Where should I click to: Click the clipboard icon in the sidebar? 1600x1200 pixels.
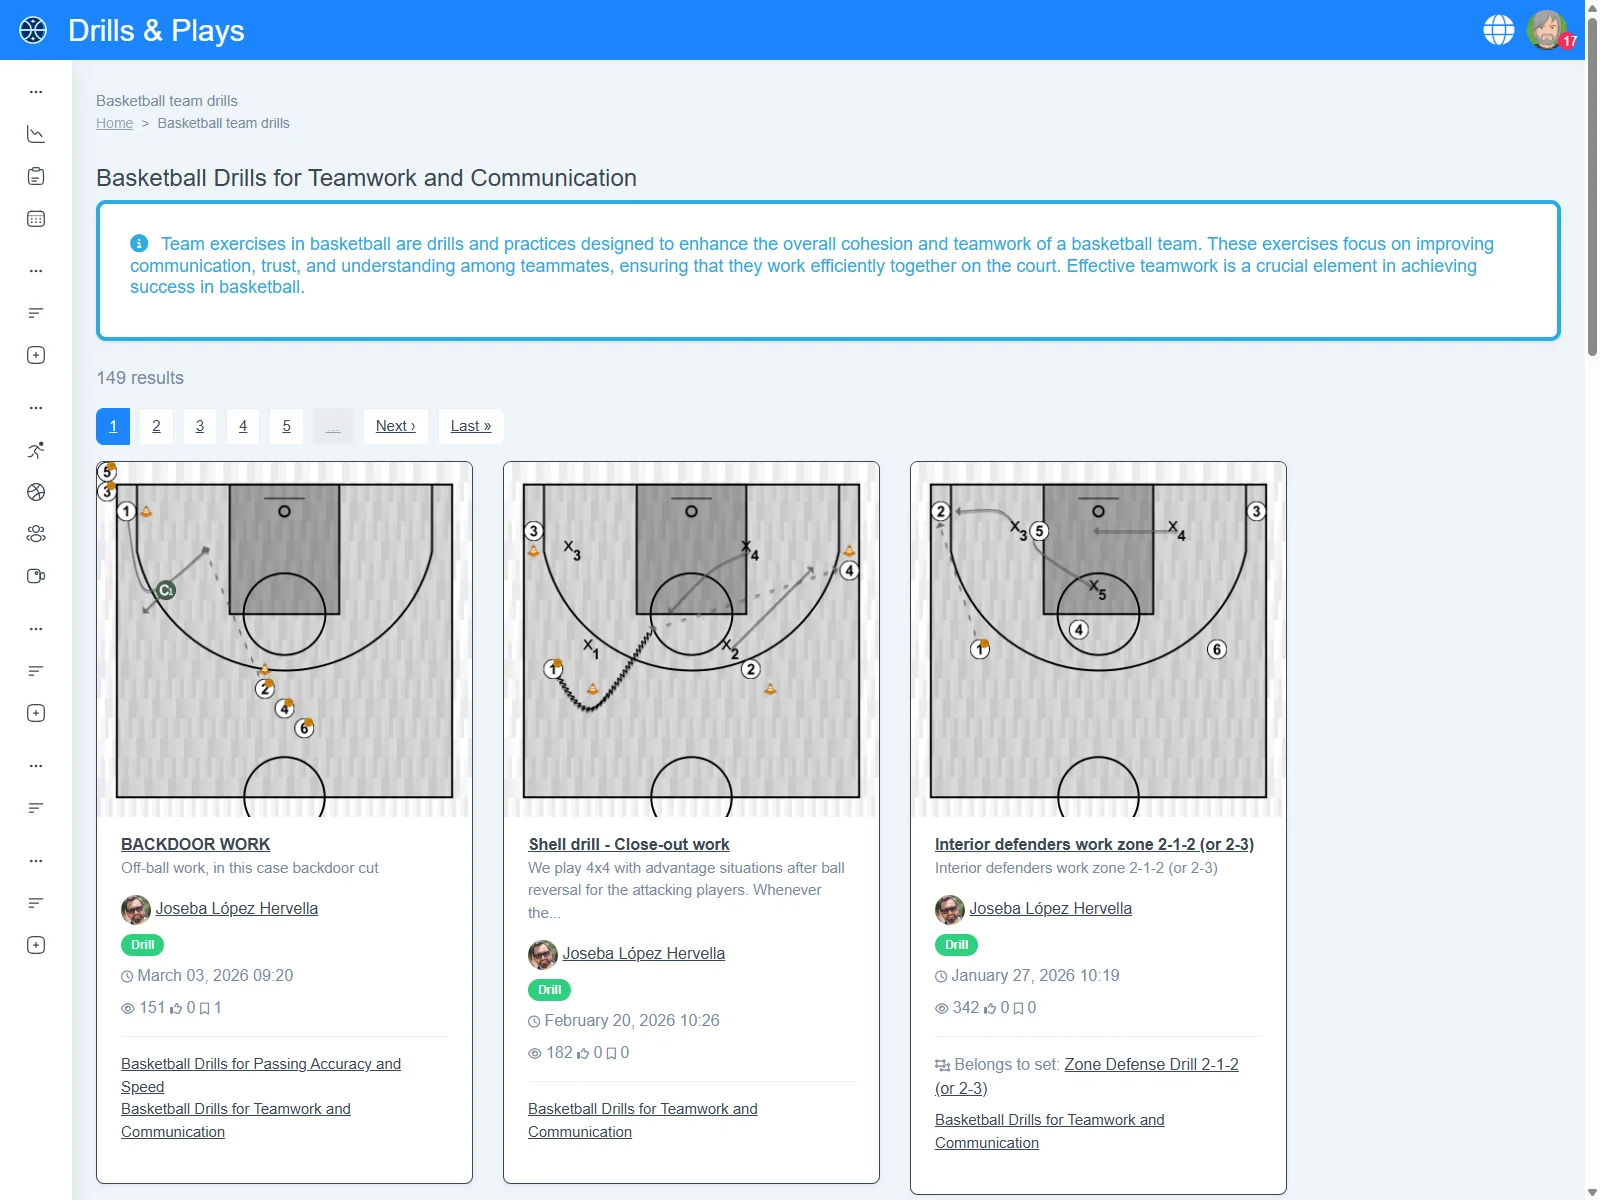(36, 177)
